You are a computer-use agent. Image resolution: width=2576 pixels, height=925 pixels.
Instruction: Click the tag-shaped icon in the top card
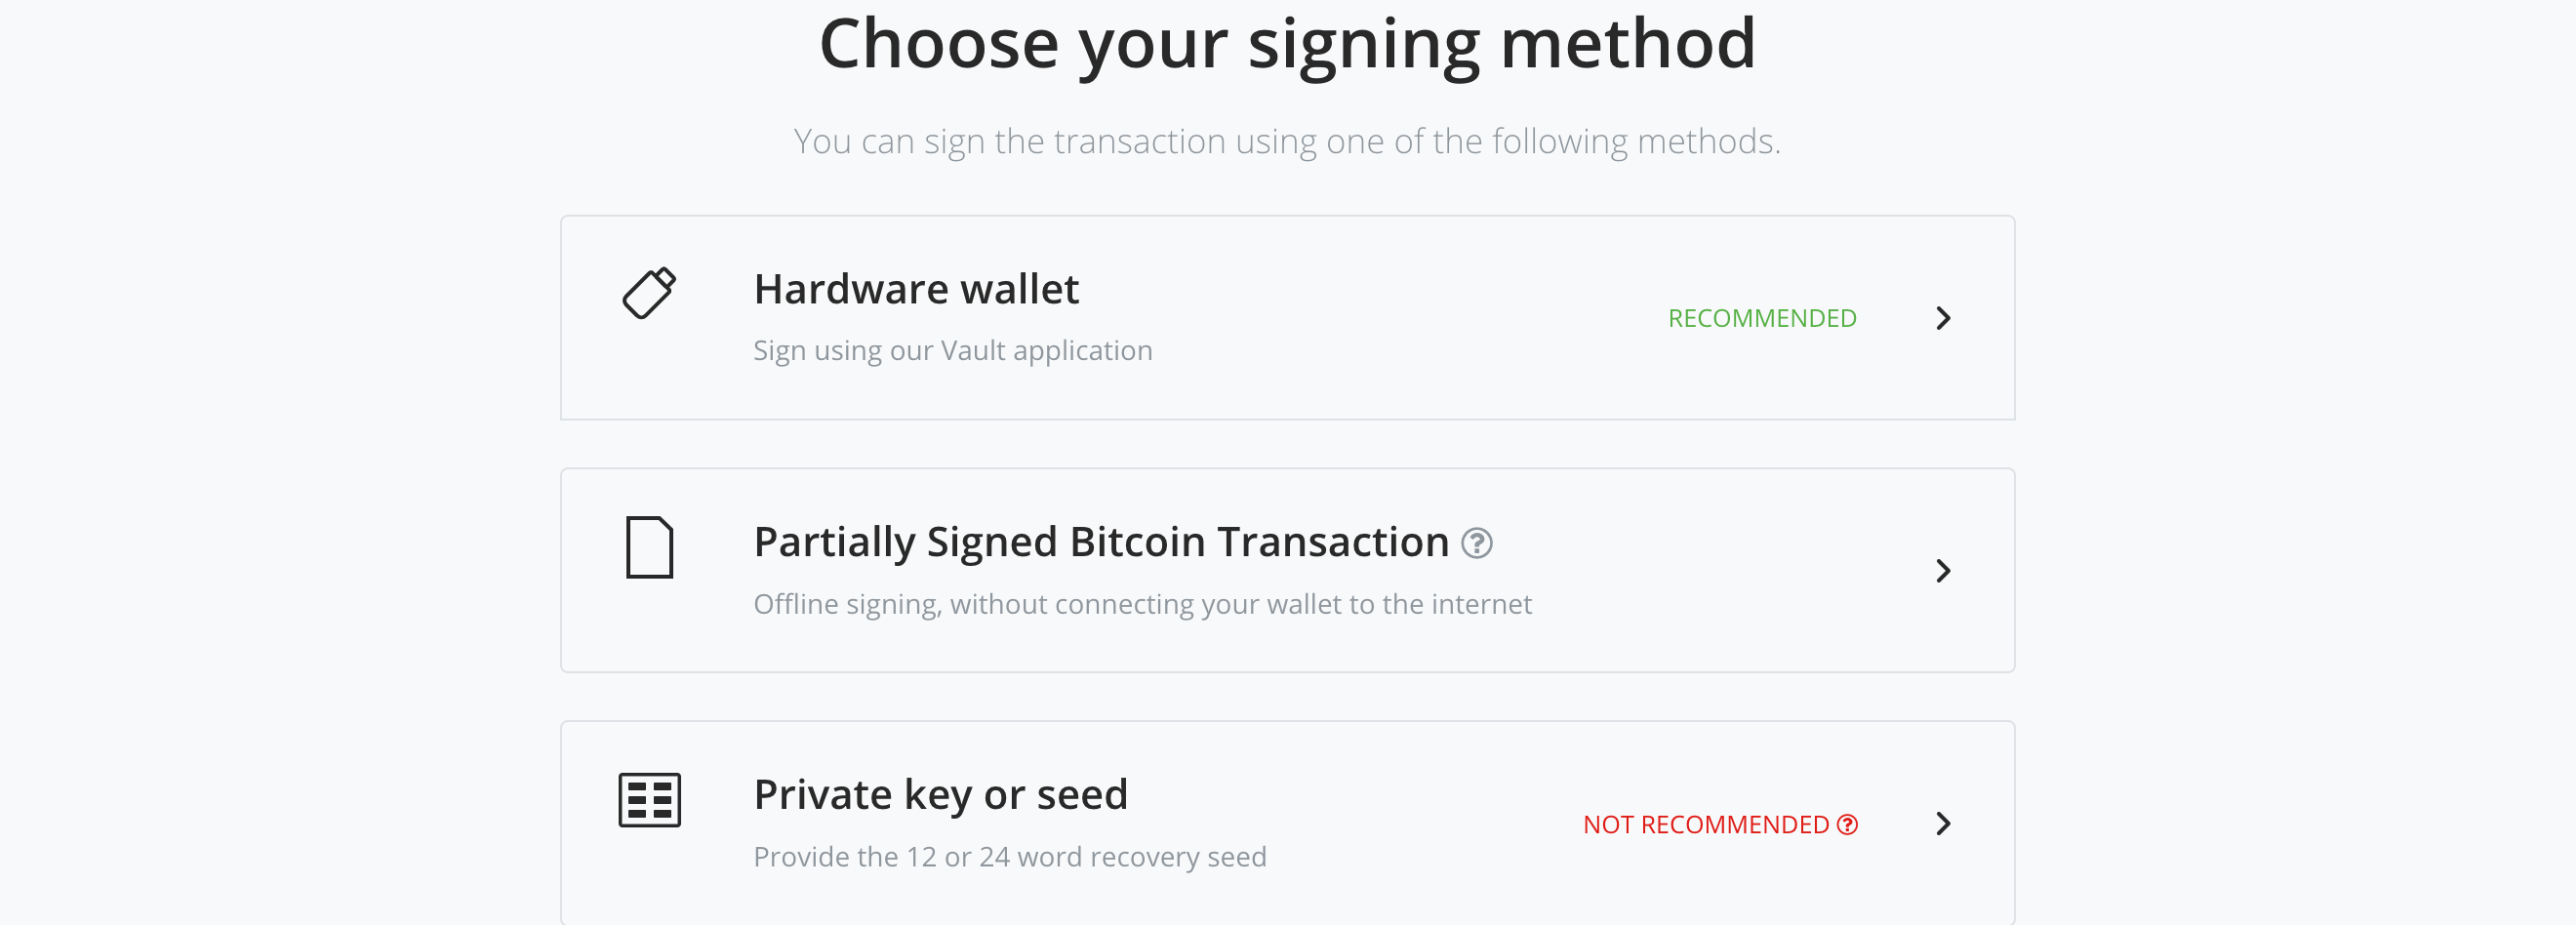(649, 294)
